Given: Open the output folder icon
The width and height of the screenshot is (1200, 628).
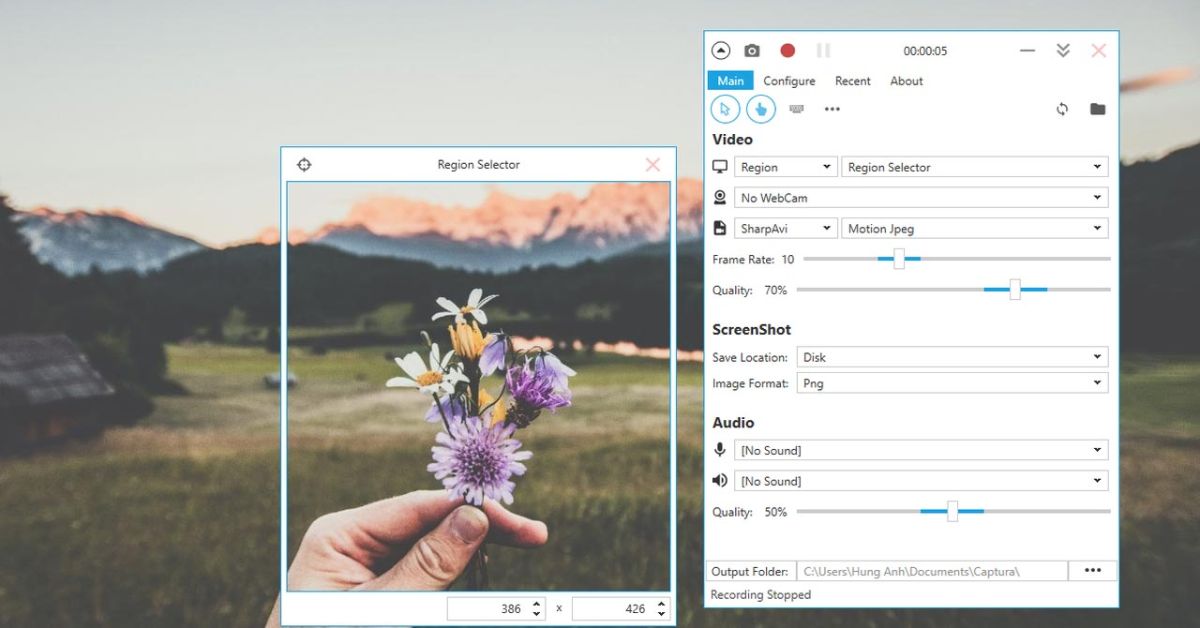Looking at the screenshot, I should click(1097, 109).
